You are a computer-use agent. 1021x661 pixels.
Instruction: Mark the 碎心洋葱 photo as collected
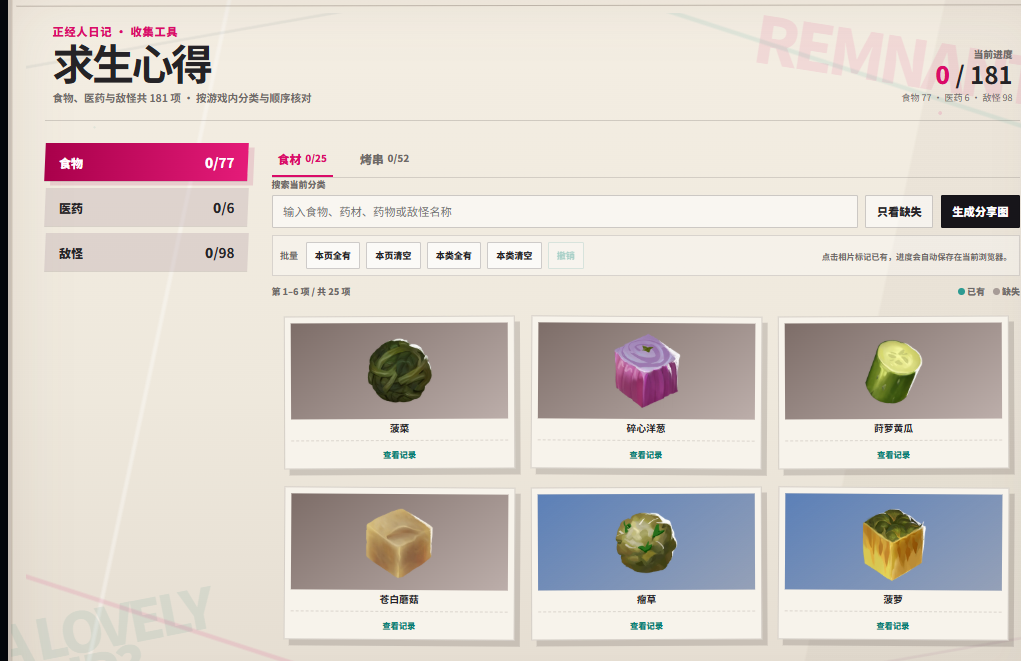point(646,371)
